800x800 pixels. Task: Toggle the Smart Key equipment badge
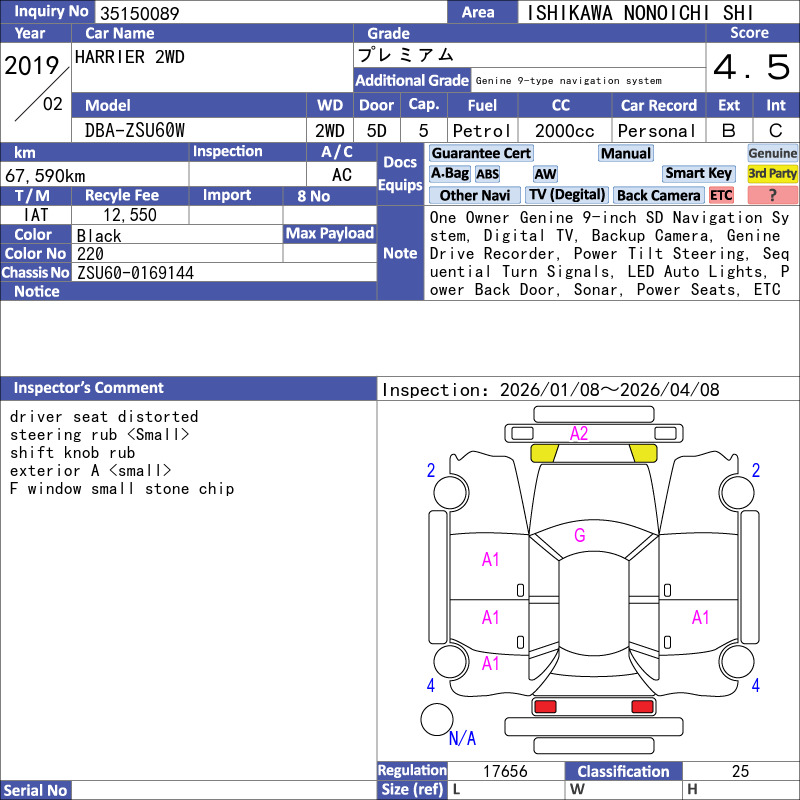pos(698,173)
